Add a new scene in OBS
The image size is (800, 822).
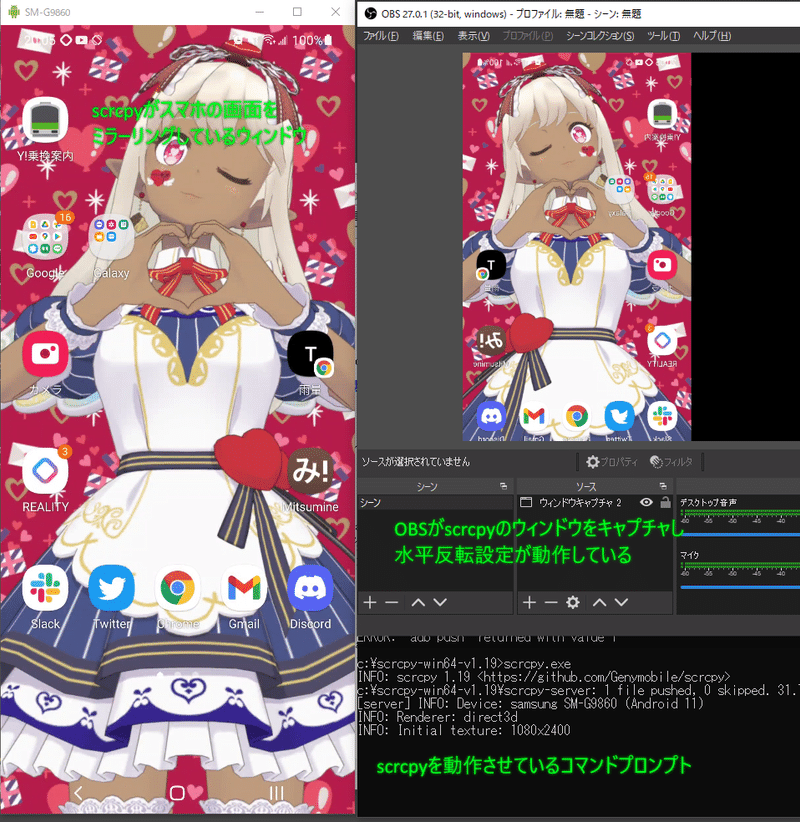(370, 602)
